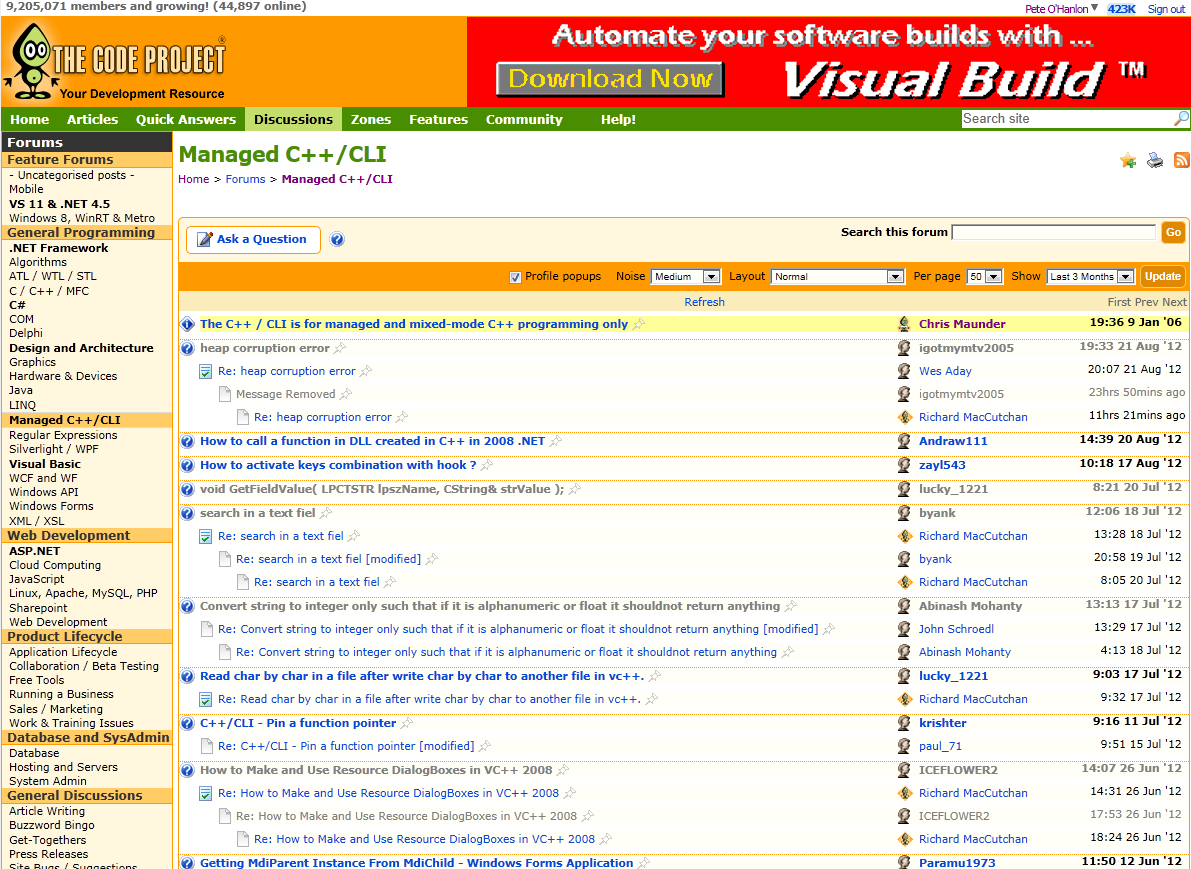Open the Show time range dropdown
Image resolution: width=1191 pixels, height=869 pixels.
1091,276
